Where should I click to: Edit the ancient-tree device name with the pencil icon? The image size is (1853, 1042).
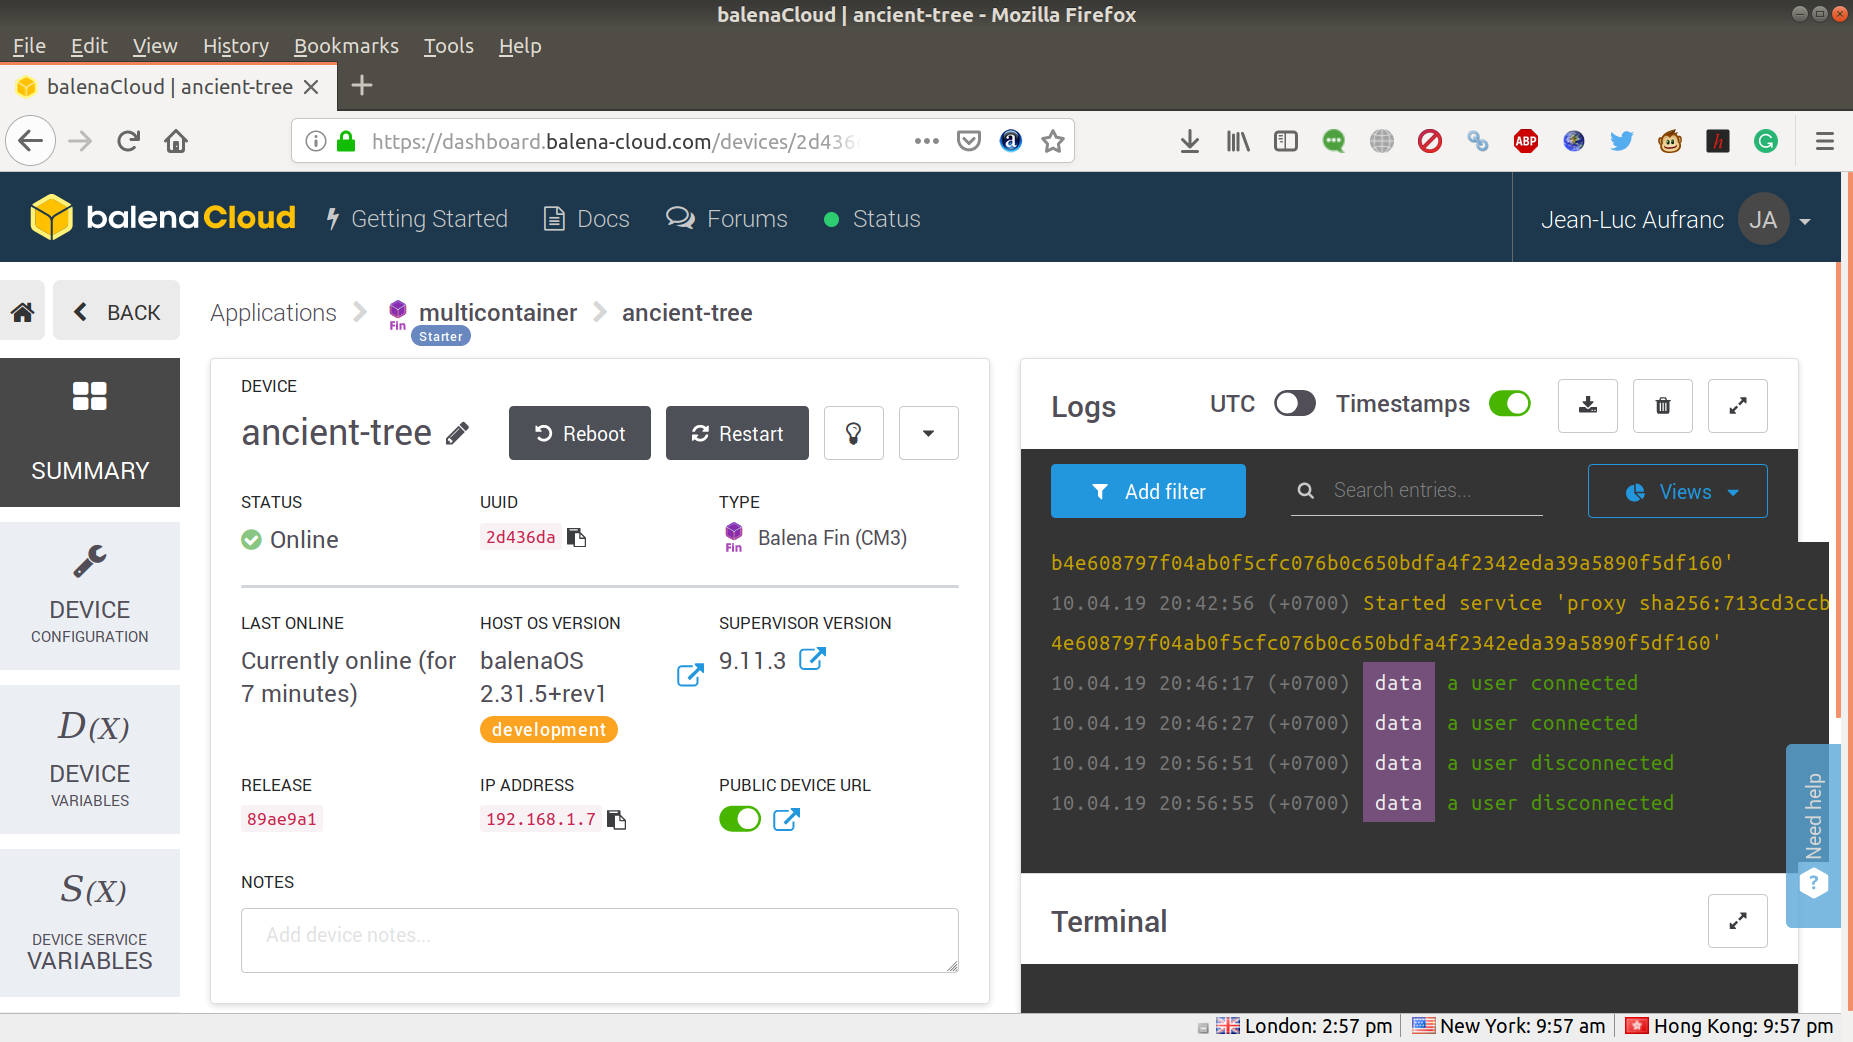click(x=457, y=433)
